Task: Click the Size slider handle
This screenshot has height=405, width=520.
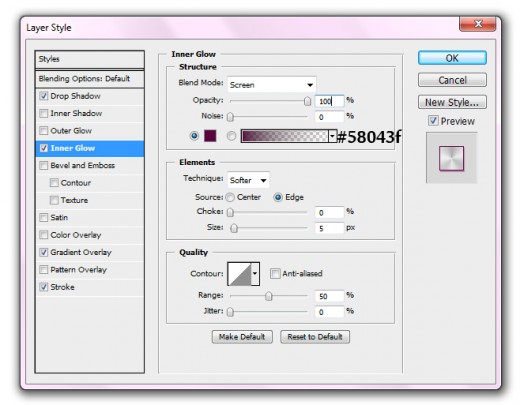Action: point(234,228)
